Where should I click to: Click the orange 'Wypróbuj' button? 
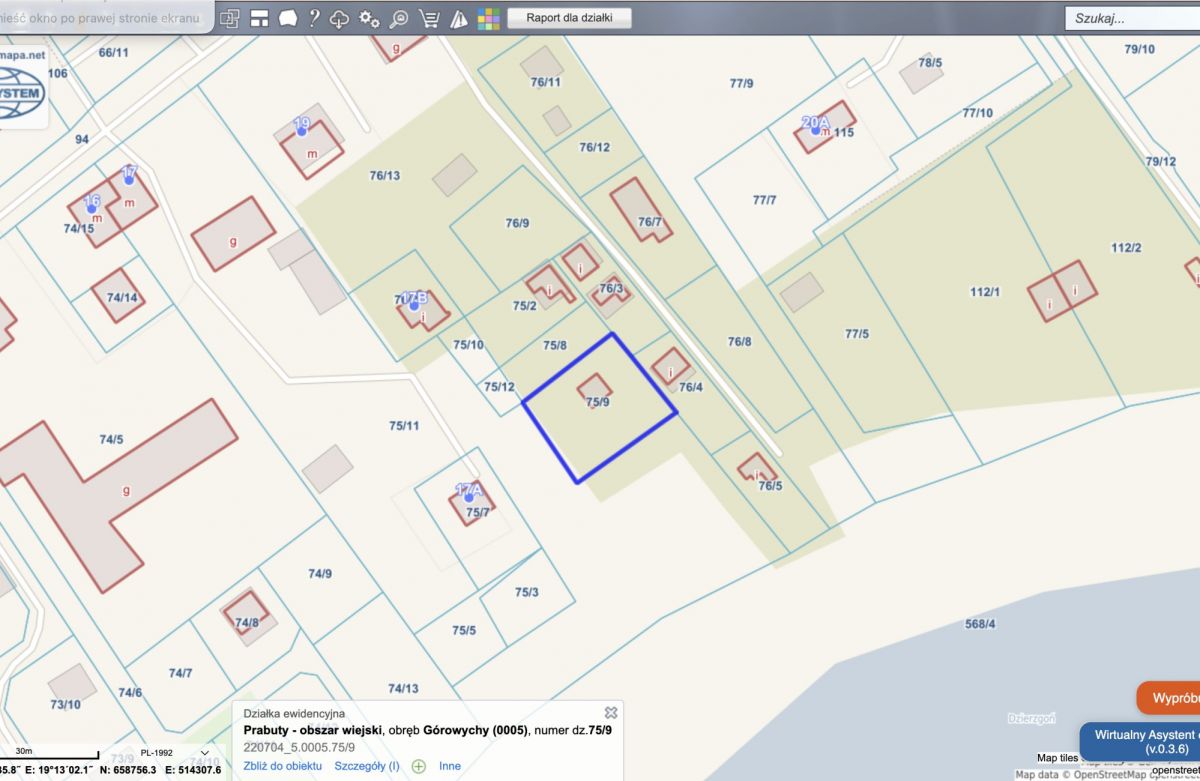pyautogui.click(x=1170, y=697)
